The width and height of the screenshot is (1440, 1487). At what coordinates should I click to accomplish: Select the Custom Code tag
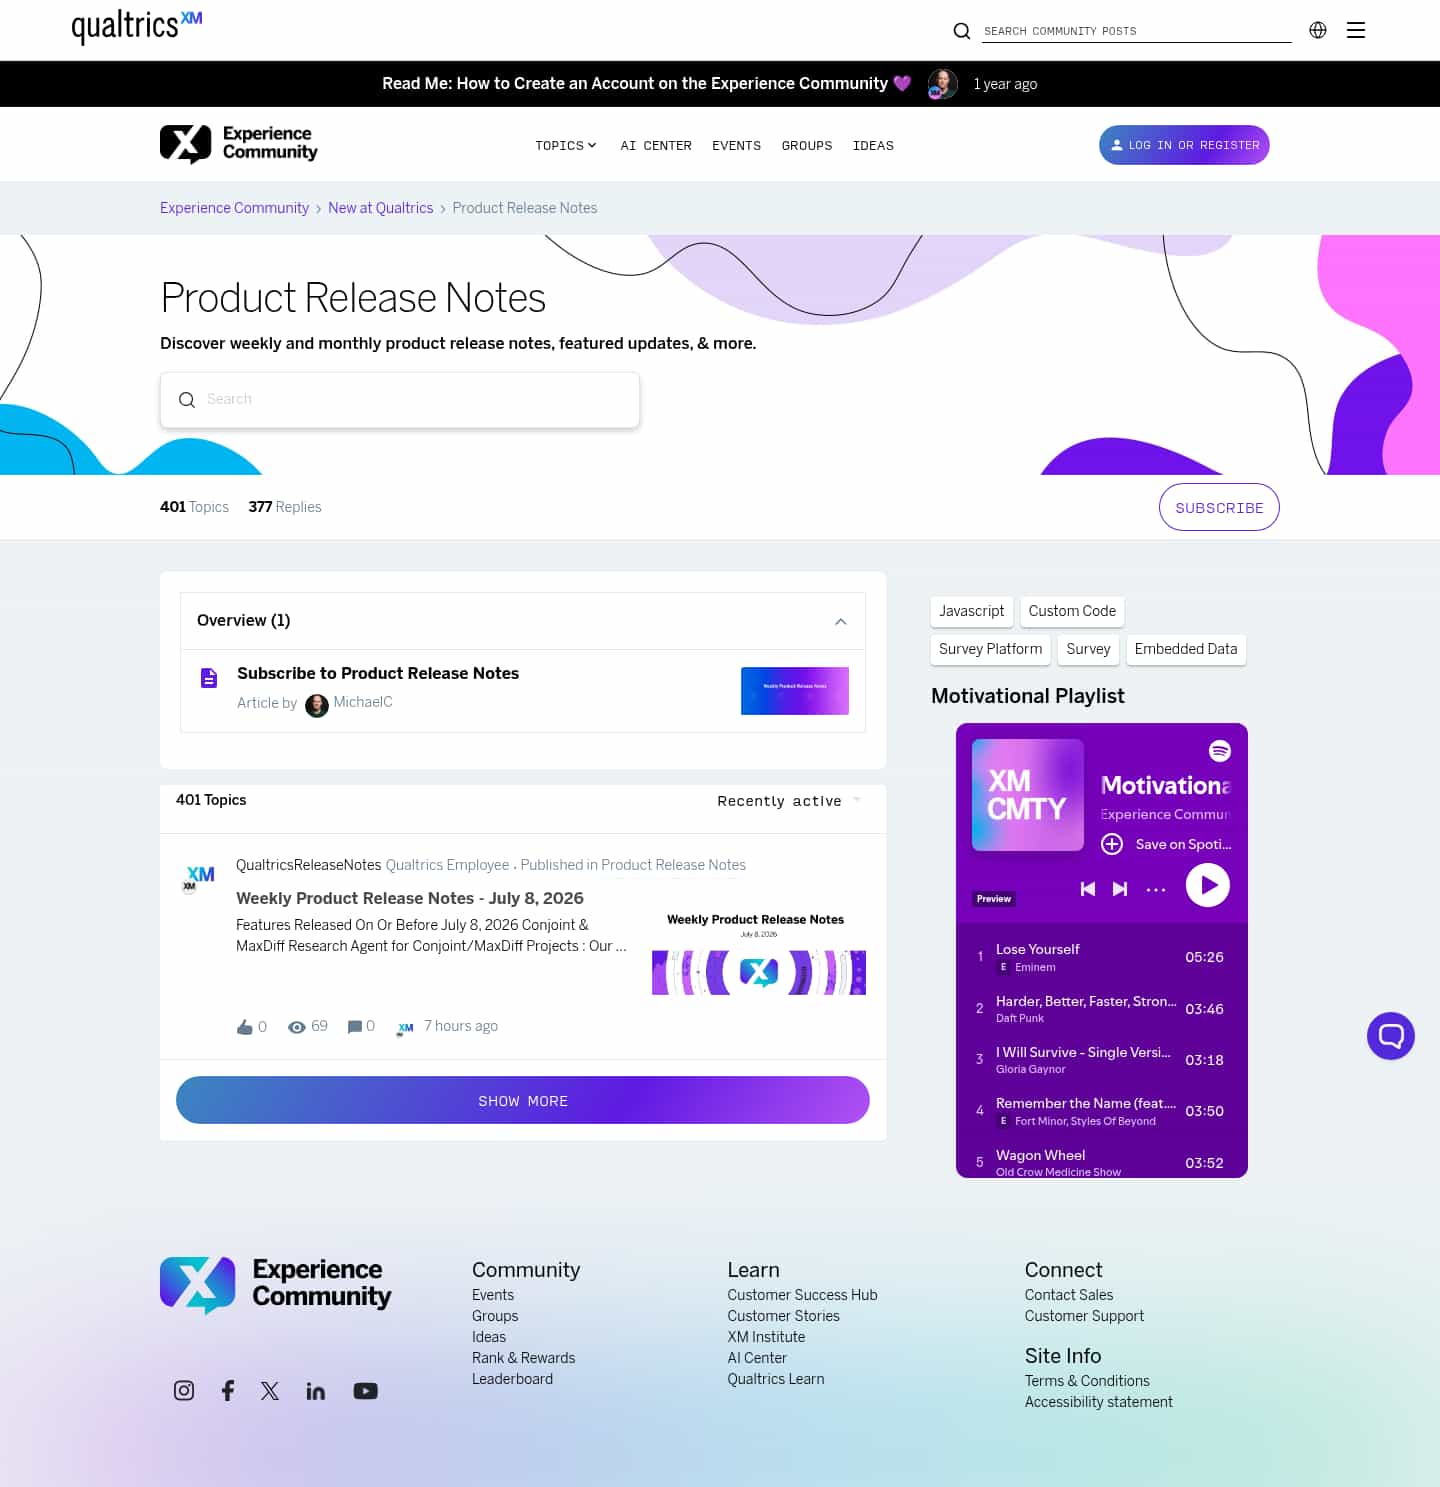pos(1072,611)
